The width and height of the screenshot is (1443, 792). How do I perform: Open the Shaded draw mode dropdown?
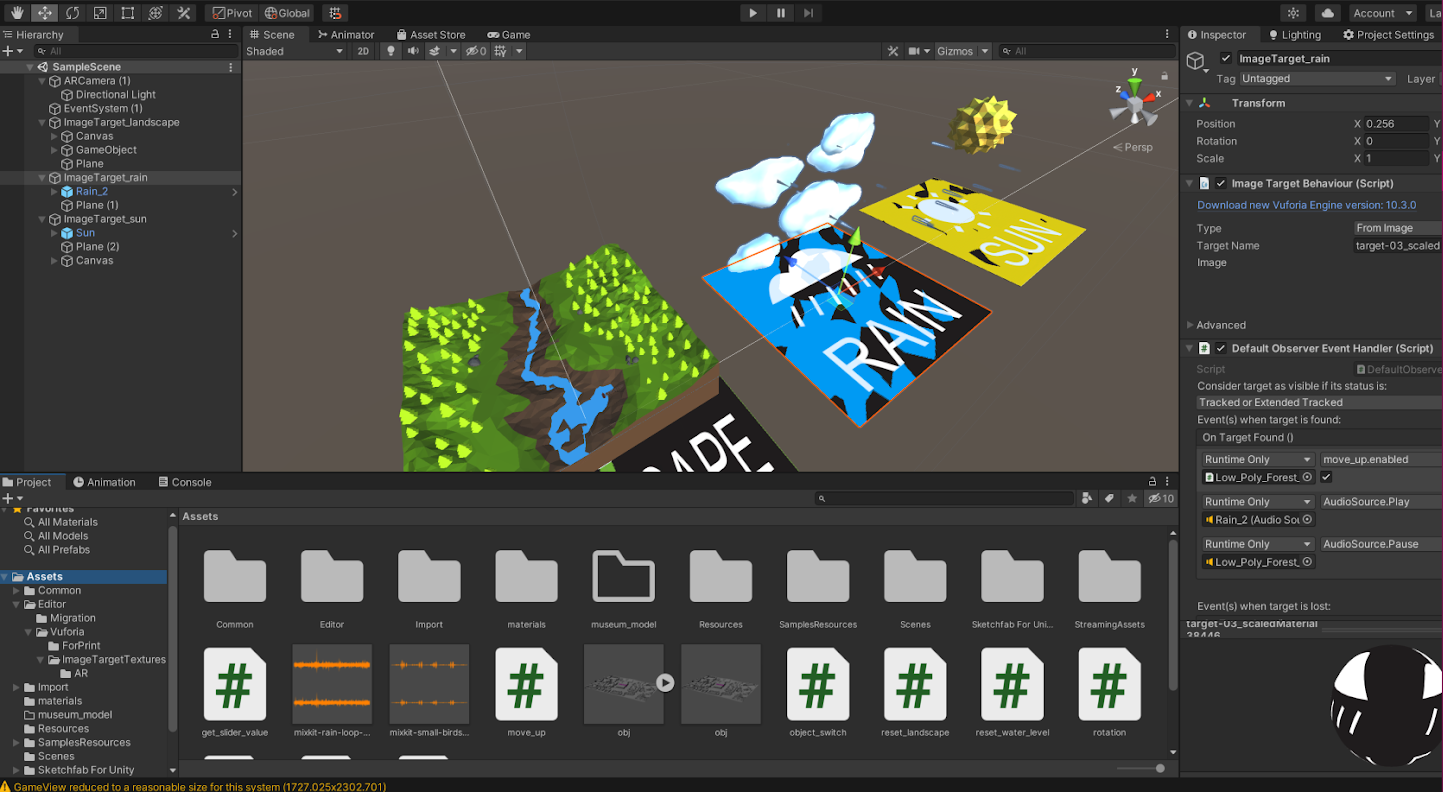[x=295, y=51]
